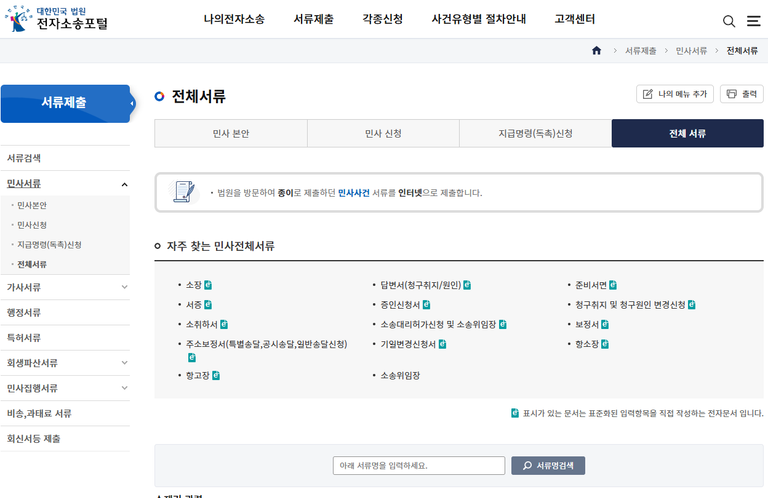The width and height of the screenshot is (768, 498).
Task: Switch to the 지급명령(독촉)신청 tab
Action: pos(535,133)
